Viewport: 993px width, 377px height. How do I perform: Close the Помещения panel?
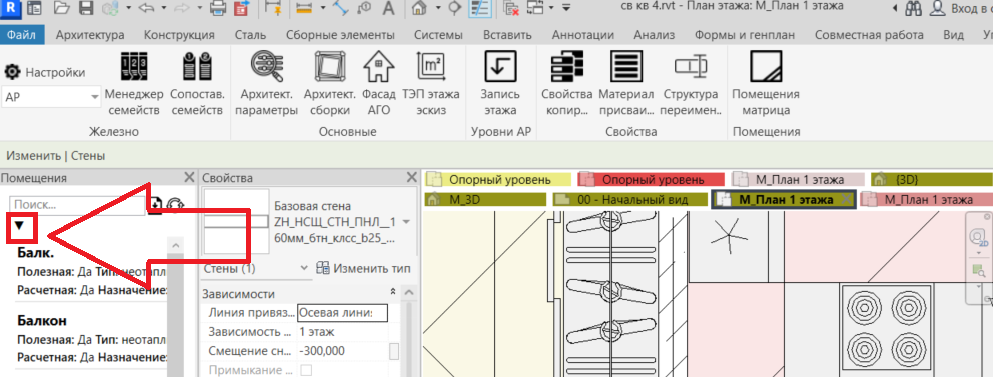point(189,177)
